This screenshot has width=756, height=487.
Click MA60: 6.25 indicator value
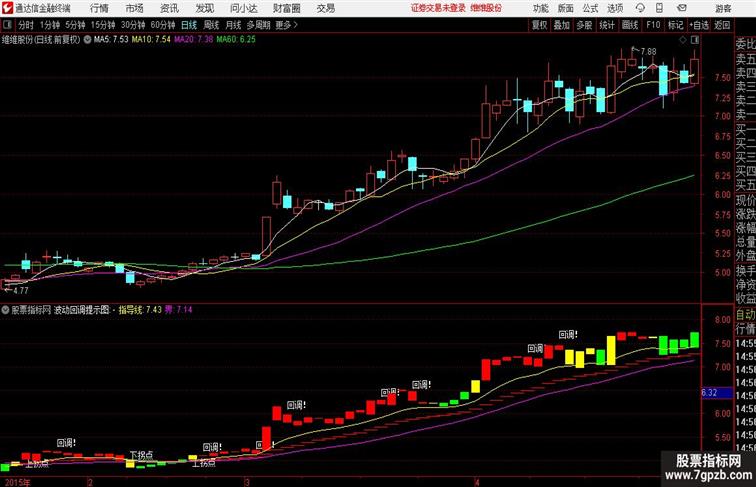(236, 40)
